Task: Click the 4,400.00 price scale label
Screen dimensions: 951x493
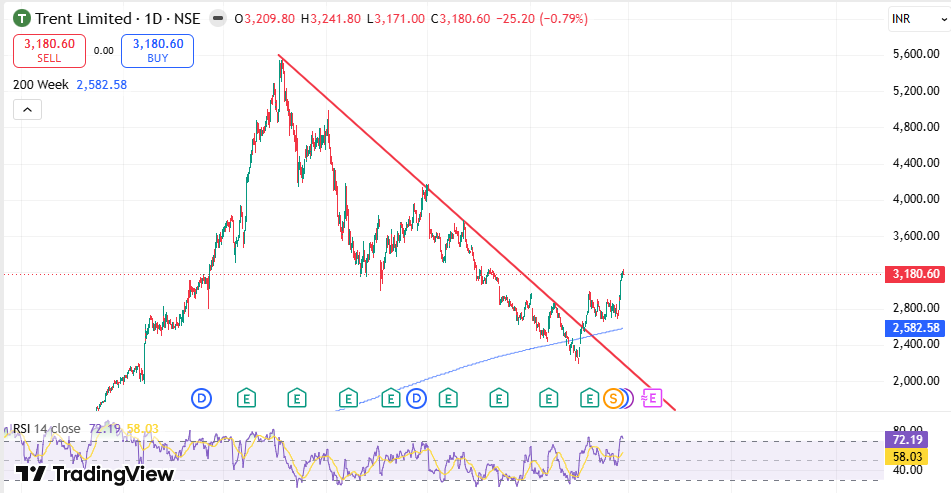Action: click(x=916, y=163)
